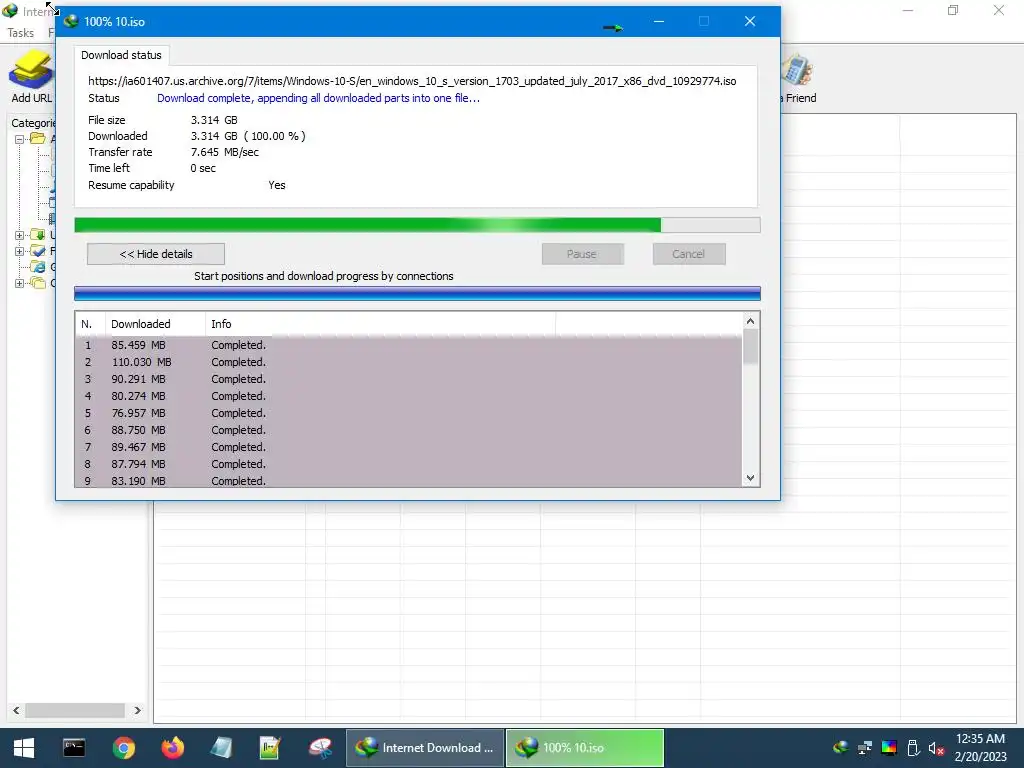Viewport: 1024px width, 768px height.
Task: Click the Internet Explorer folder icon in Categories
Action: click(x=38, y=267)
